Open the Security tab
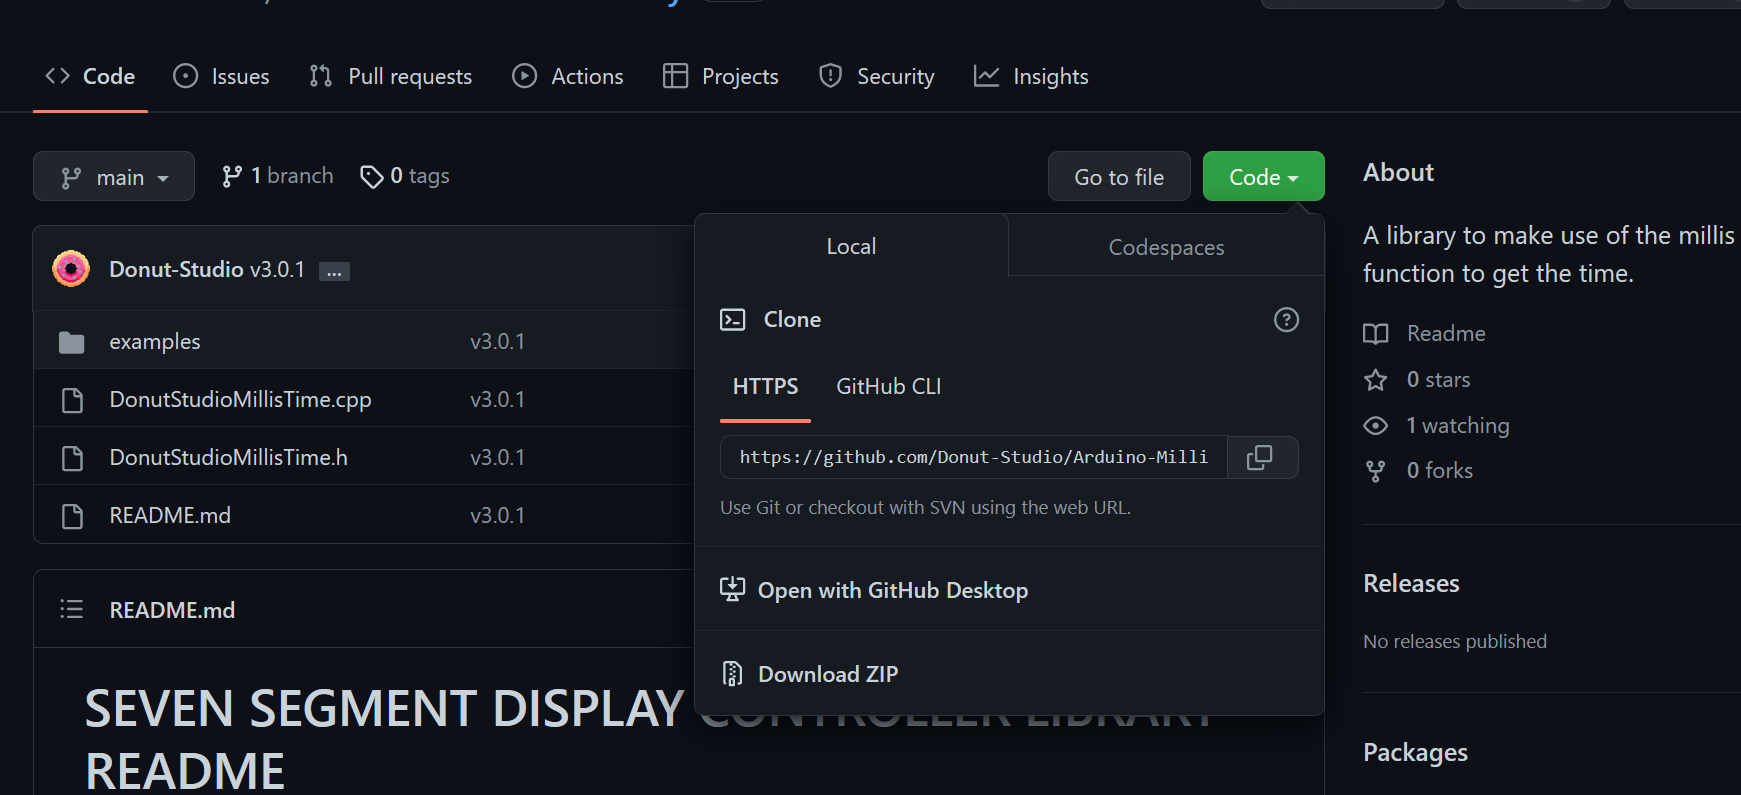This screenshot has width=1741, height=795. [877, 76]
